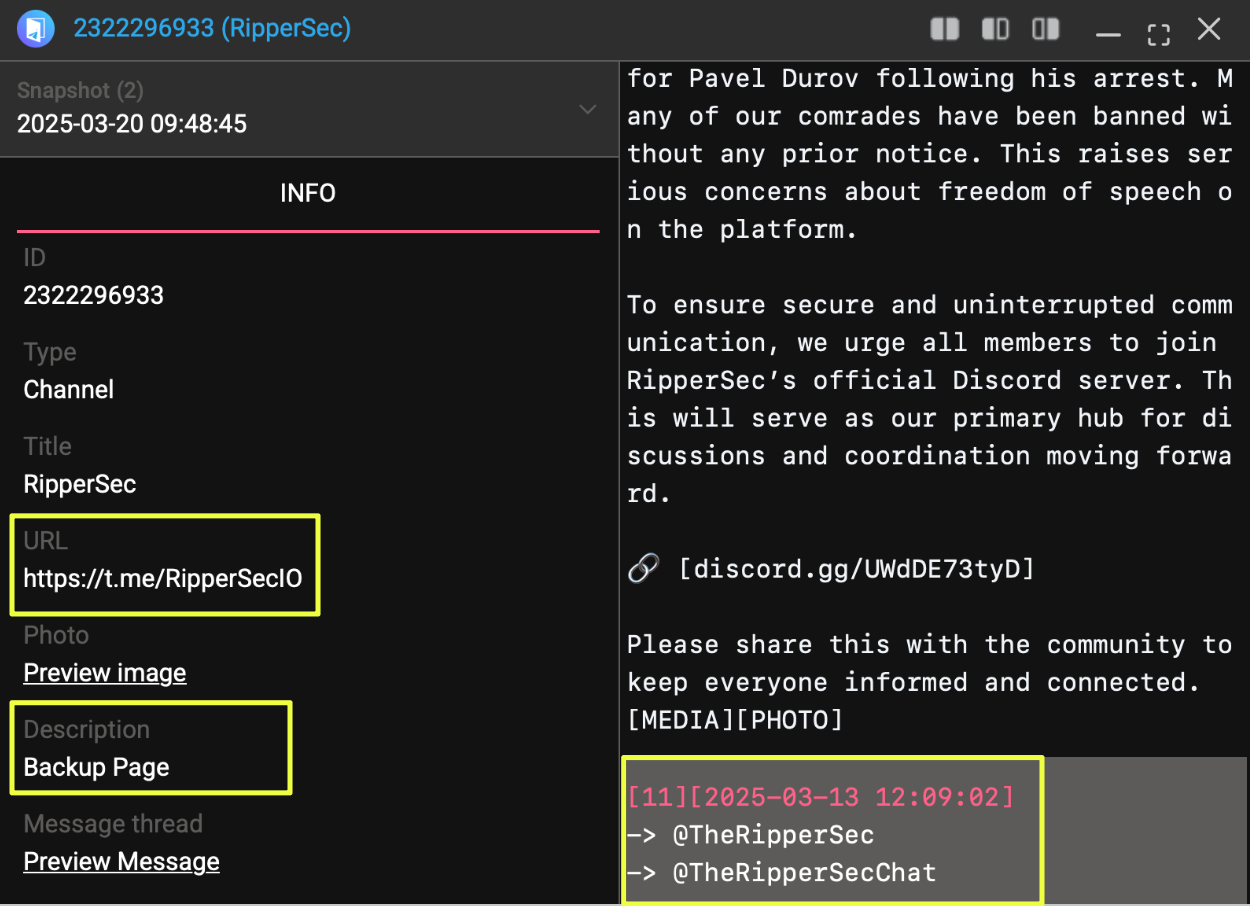
Task: Click the blue app icon beside the title
Action: coord(36,28)
